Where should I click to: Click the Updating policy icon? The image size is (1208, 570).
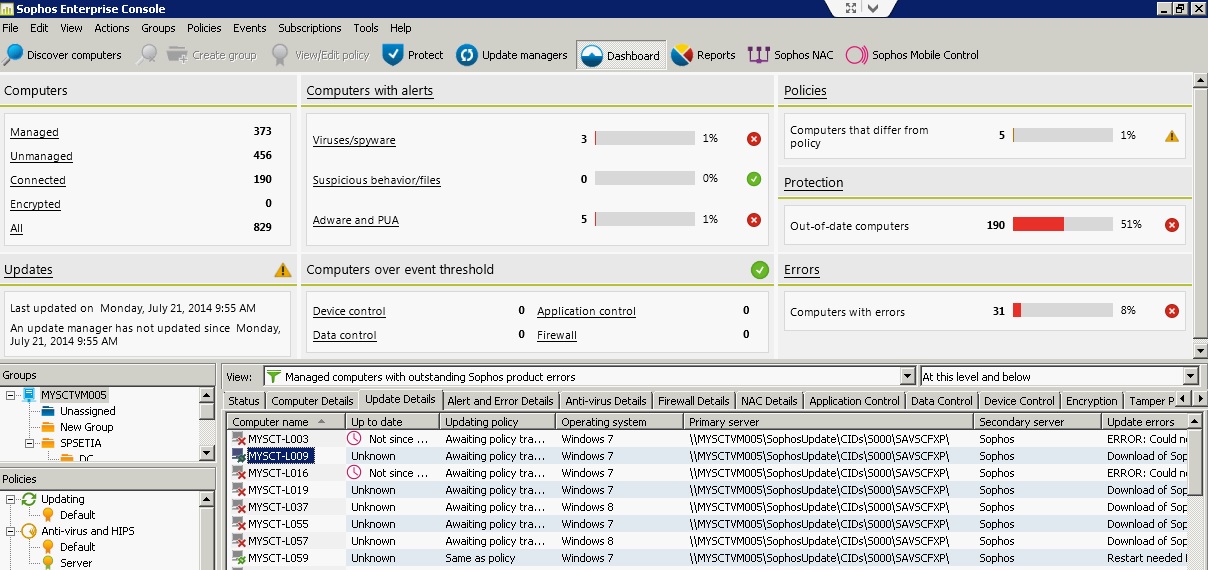[30, 499]
